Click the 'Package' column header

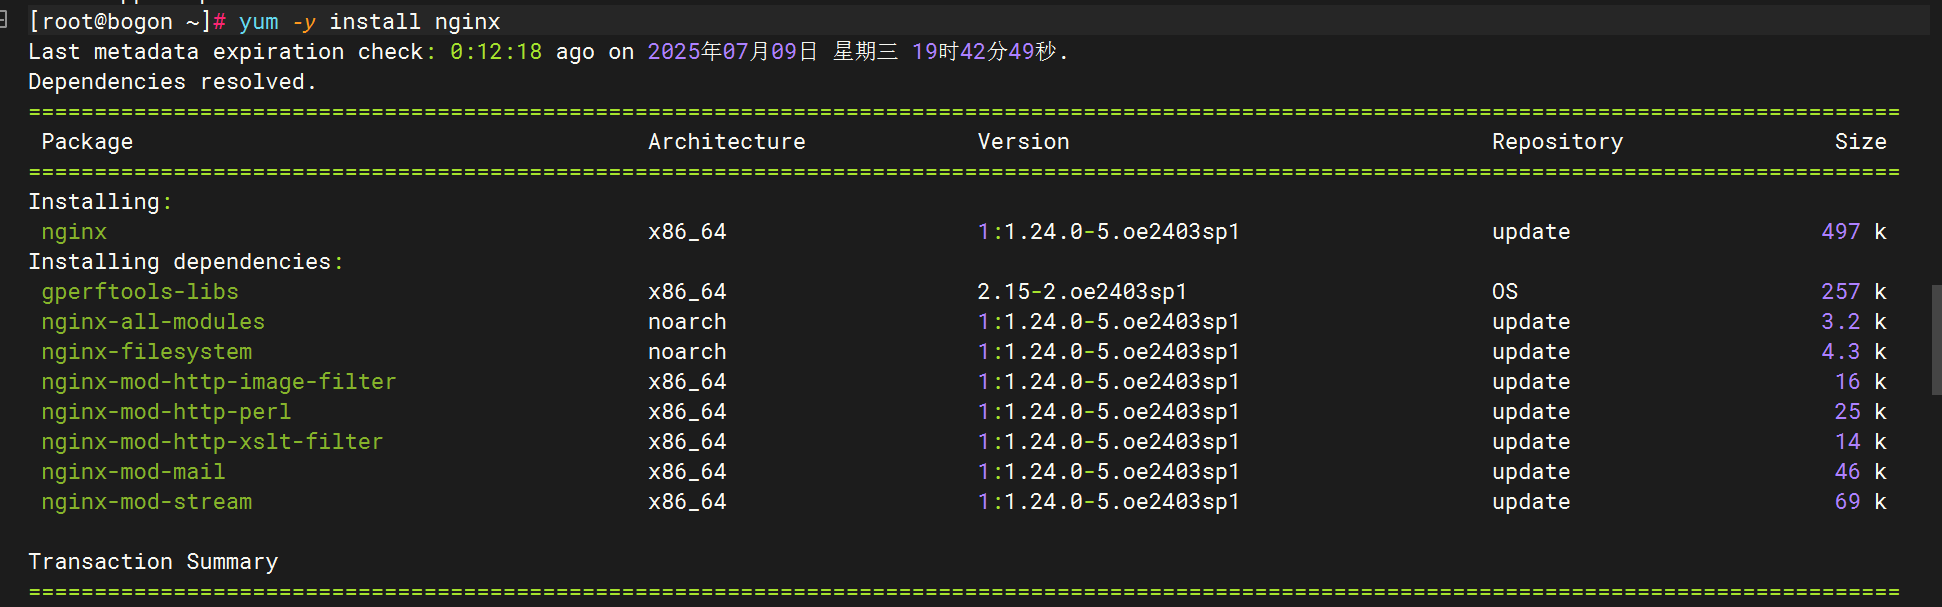click(87, 142)
